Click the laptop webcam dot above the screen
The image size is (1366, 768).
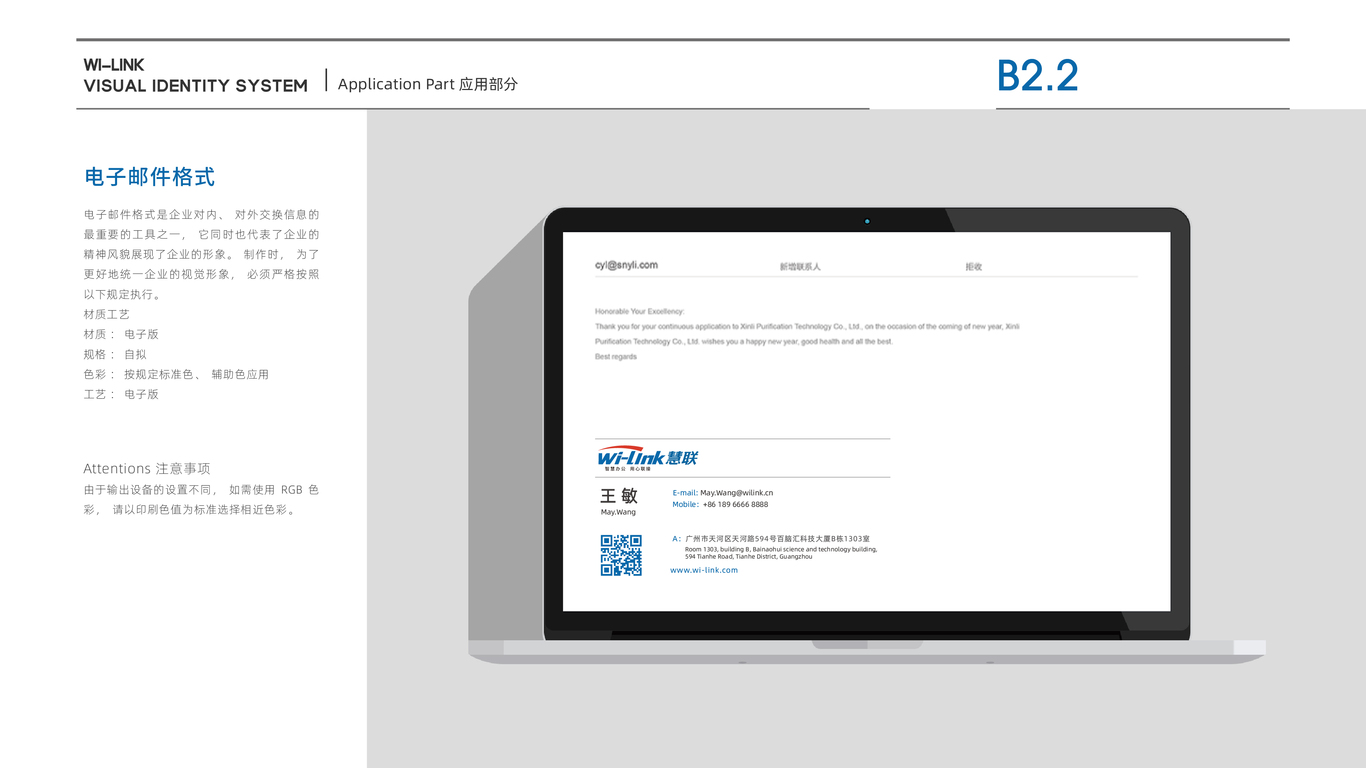pos(867,221)
